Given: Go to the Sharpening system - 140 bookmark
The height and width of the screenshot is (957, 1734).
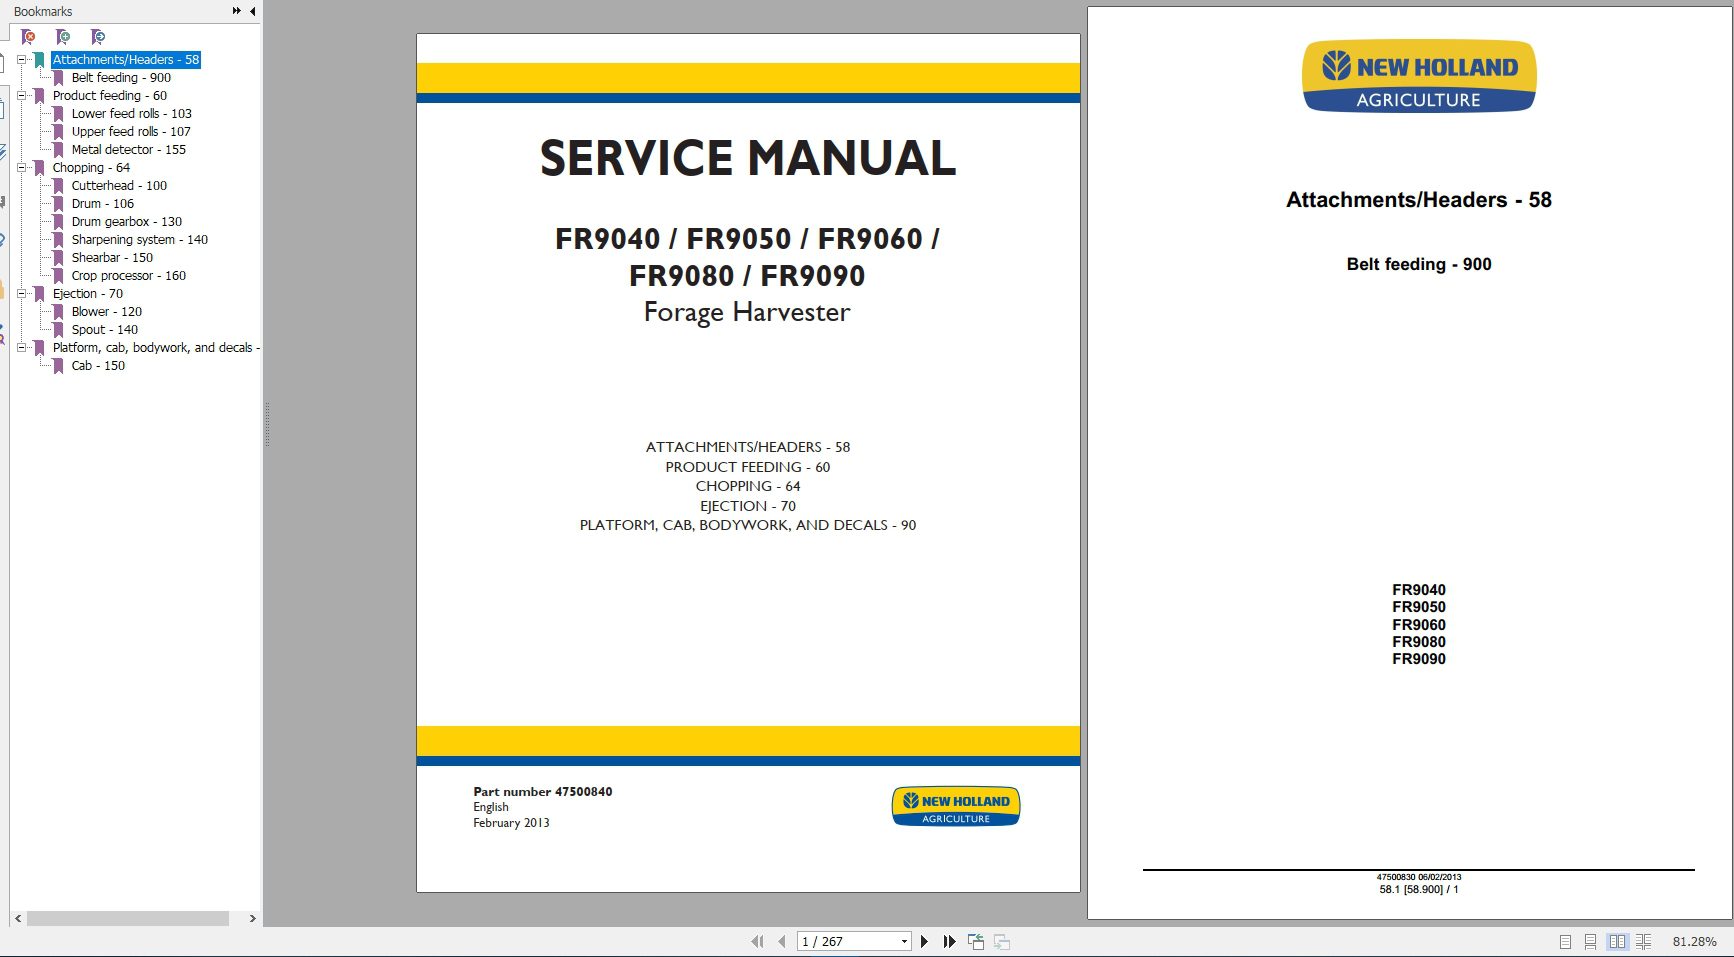Looking at the screenshot, I should (140, 240).
